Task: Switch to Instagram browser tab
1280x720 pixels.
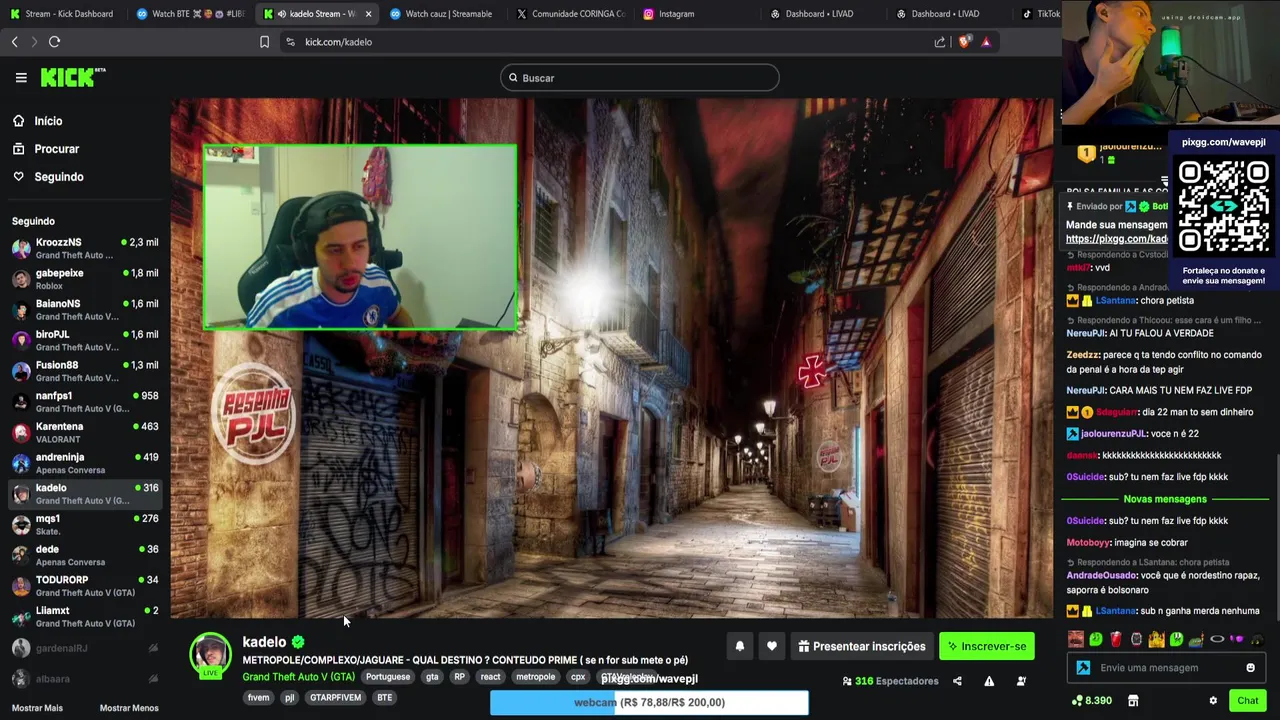Action: [676, 14]
